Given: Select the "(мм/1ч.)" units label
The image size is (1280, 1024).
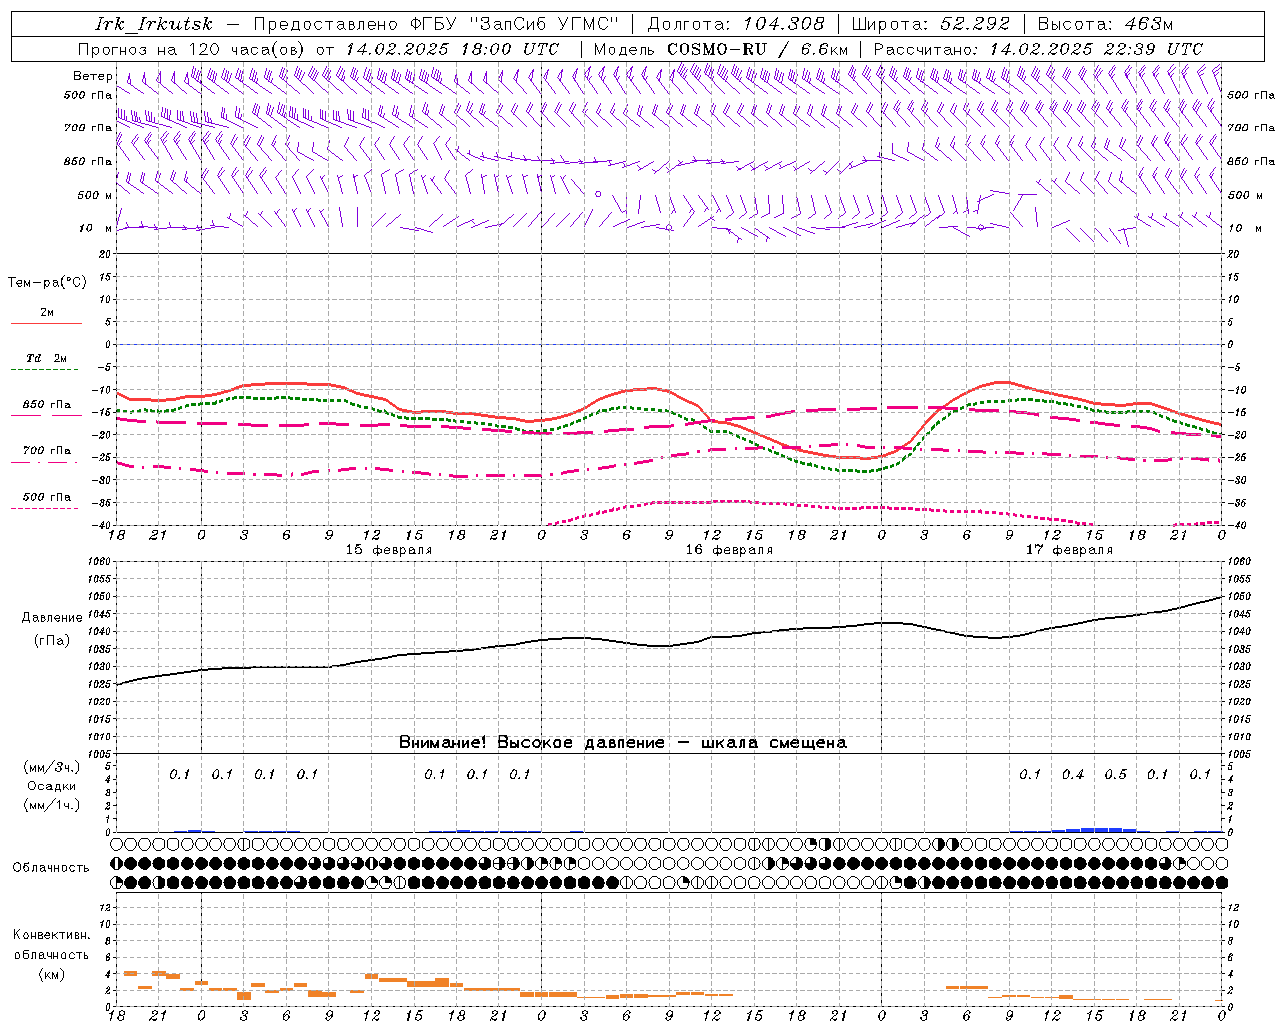Looking at the screenshot, I should click(x=52, y=805).
